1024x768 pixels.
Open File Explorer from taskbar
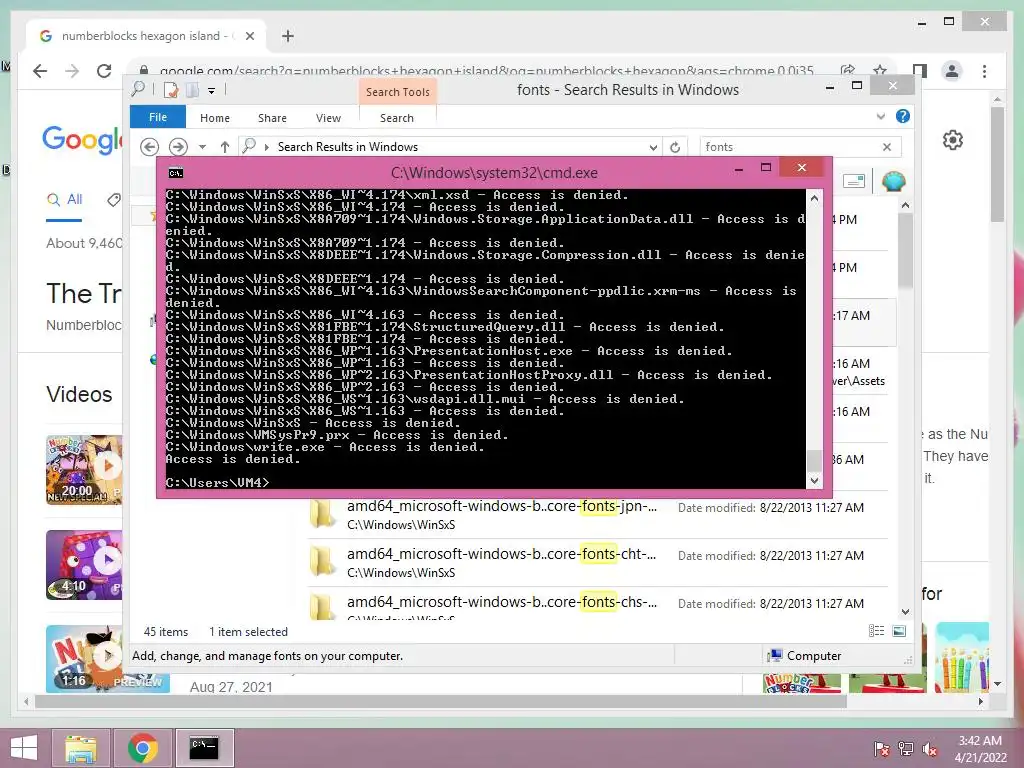pos(80,748)
